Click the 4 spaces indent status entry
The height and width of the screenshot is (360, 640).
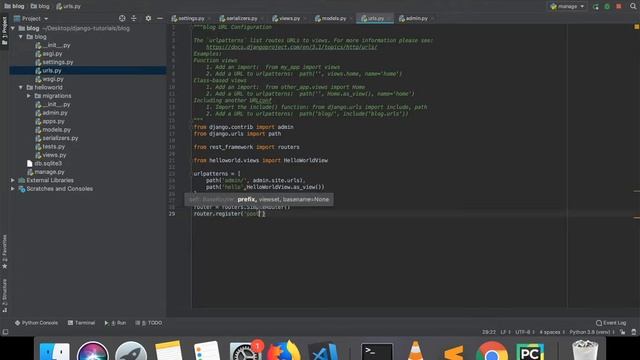pos(551,332)
